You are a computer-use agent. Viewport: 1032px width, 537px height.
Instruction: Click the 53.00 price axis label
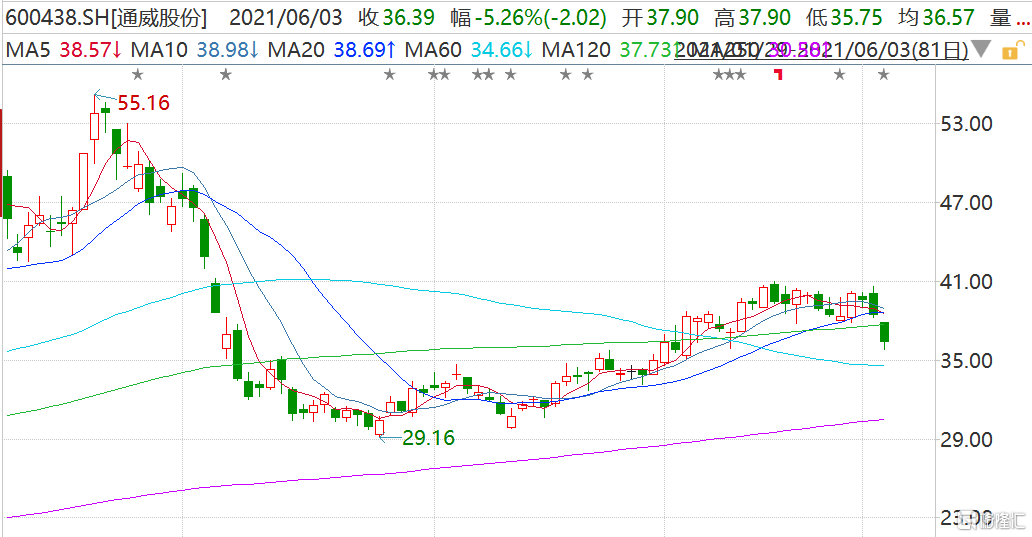coord(967,124)
